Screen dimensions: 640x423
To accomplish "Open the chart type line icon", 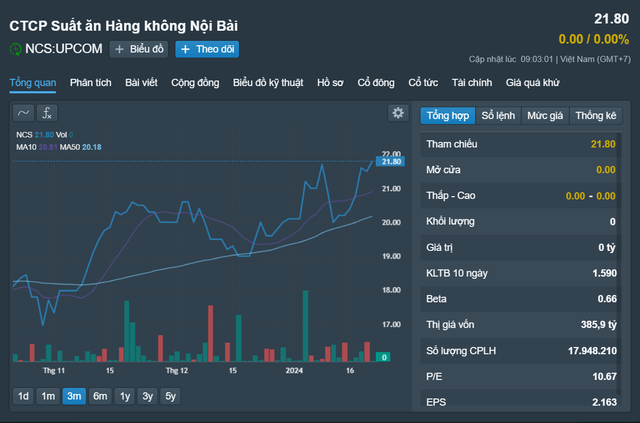I will coord(24,113).
